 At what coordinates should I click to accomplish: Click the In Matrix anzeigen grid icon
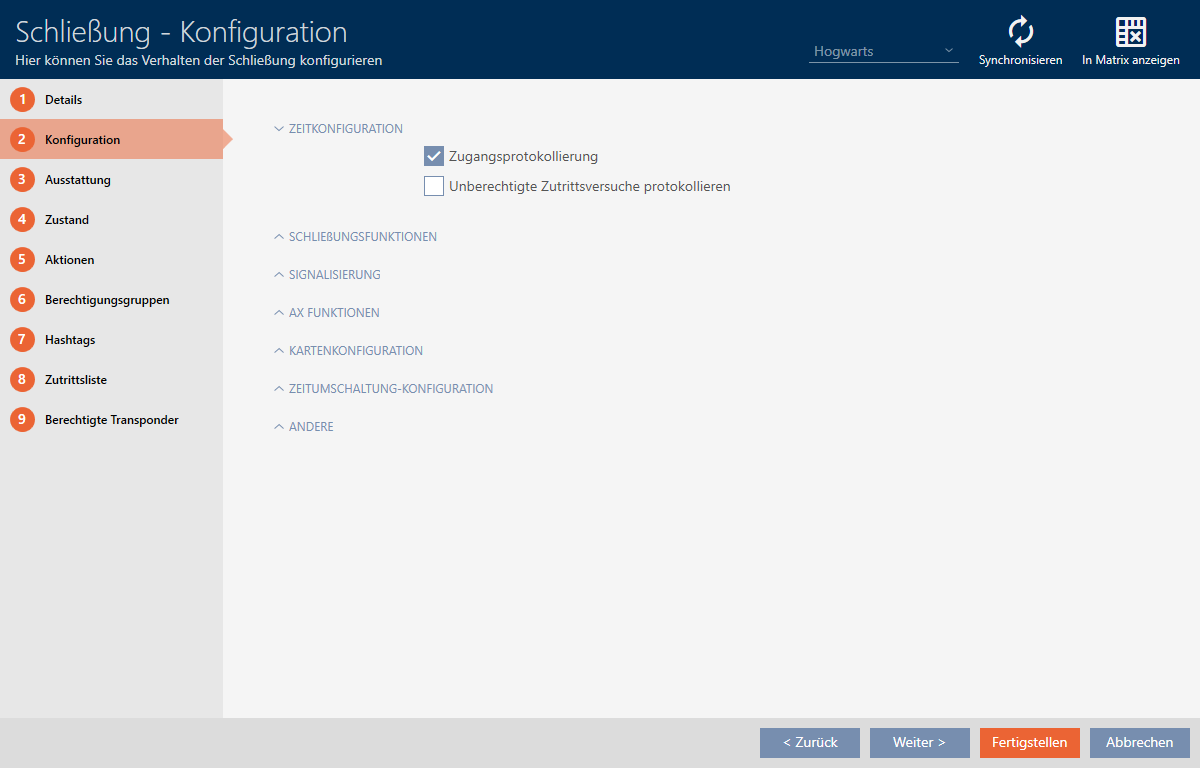click(1130, 33)
